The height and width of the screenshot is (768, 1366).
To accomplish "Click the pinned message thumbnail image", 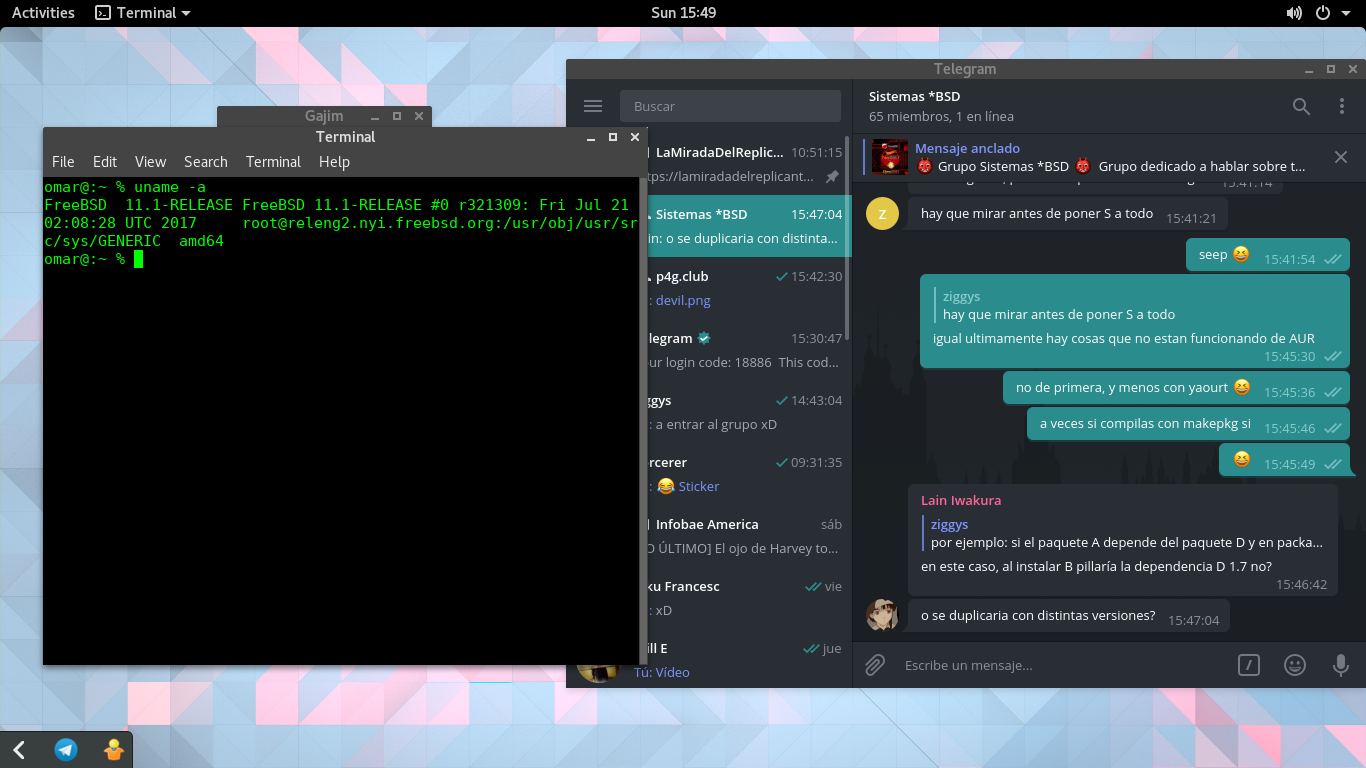I will coord(890,157).
